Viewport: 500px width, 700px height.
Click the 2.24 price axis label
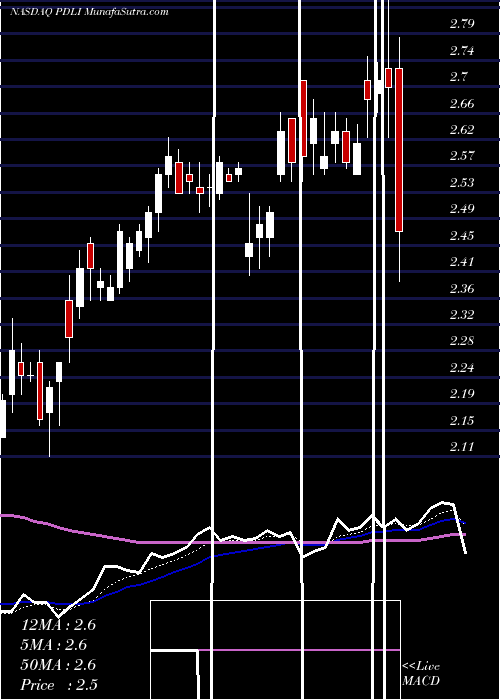[x=462, y=367]
